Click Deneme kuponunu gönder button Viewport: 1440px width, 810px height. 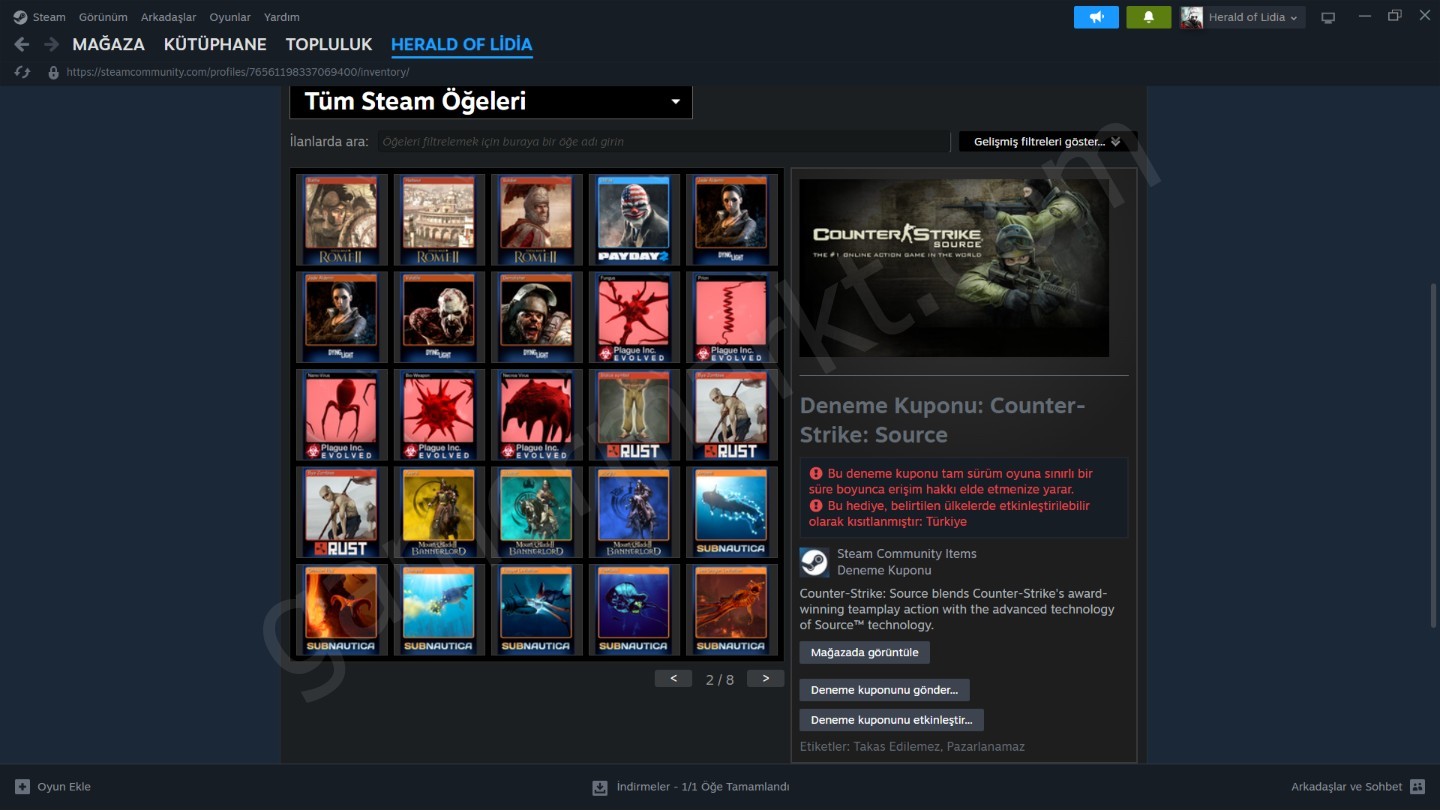click(x=884, y=690)
